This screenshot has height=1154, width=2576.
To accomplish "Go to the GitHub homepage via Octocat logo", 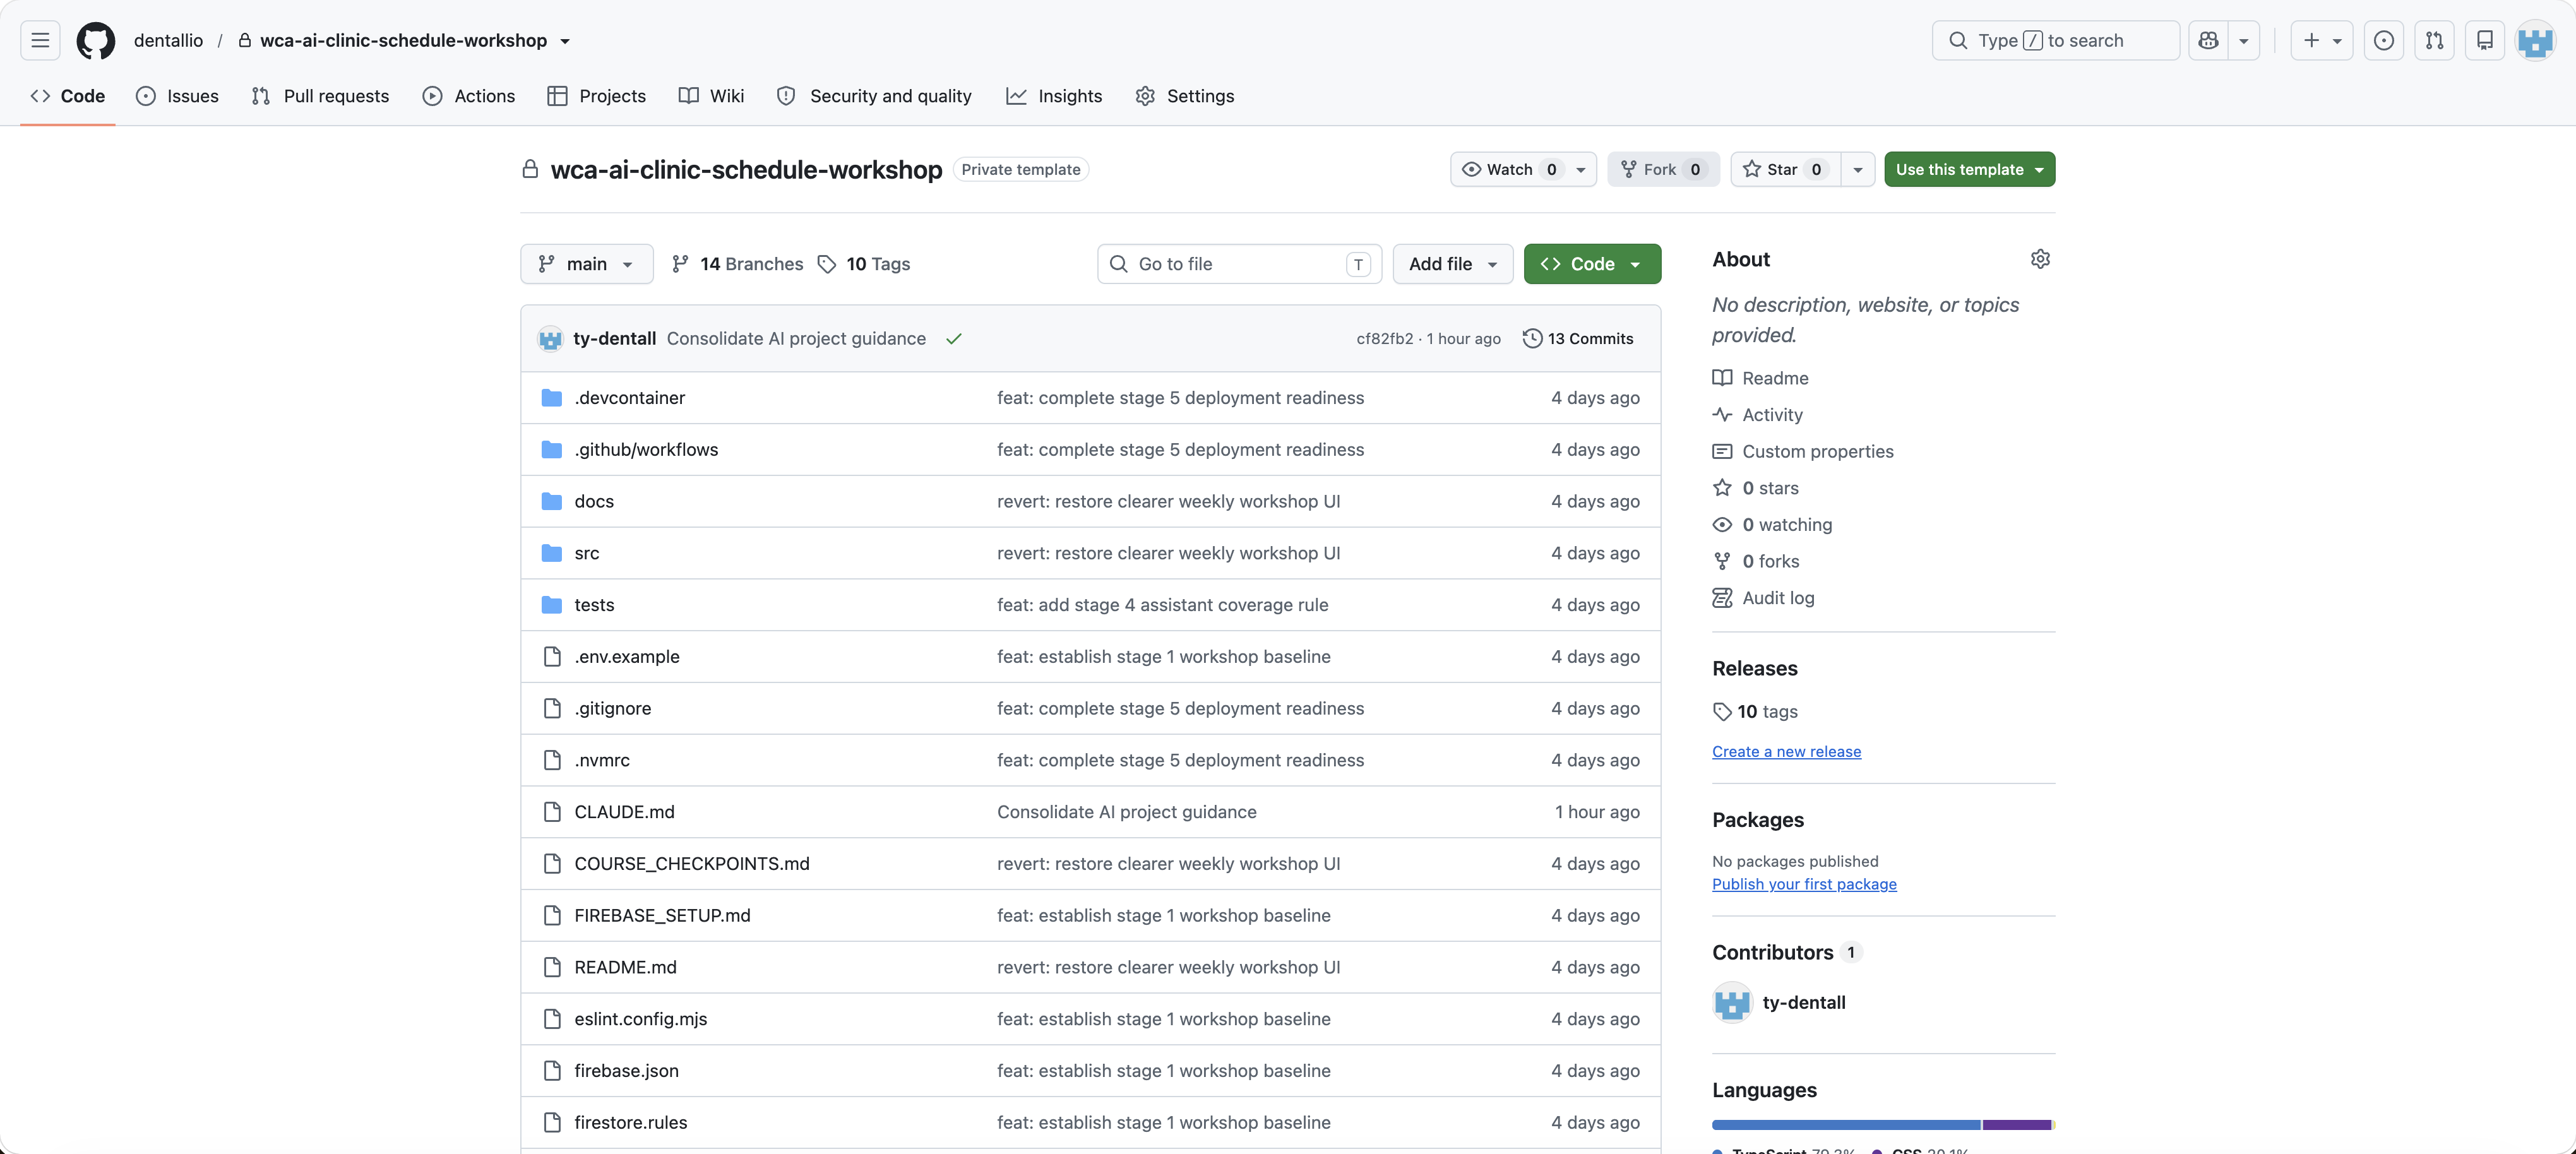I will click(96, 40).
